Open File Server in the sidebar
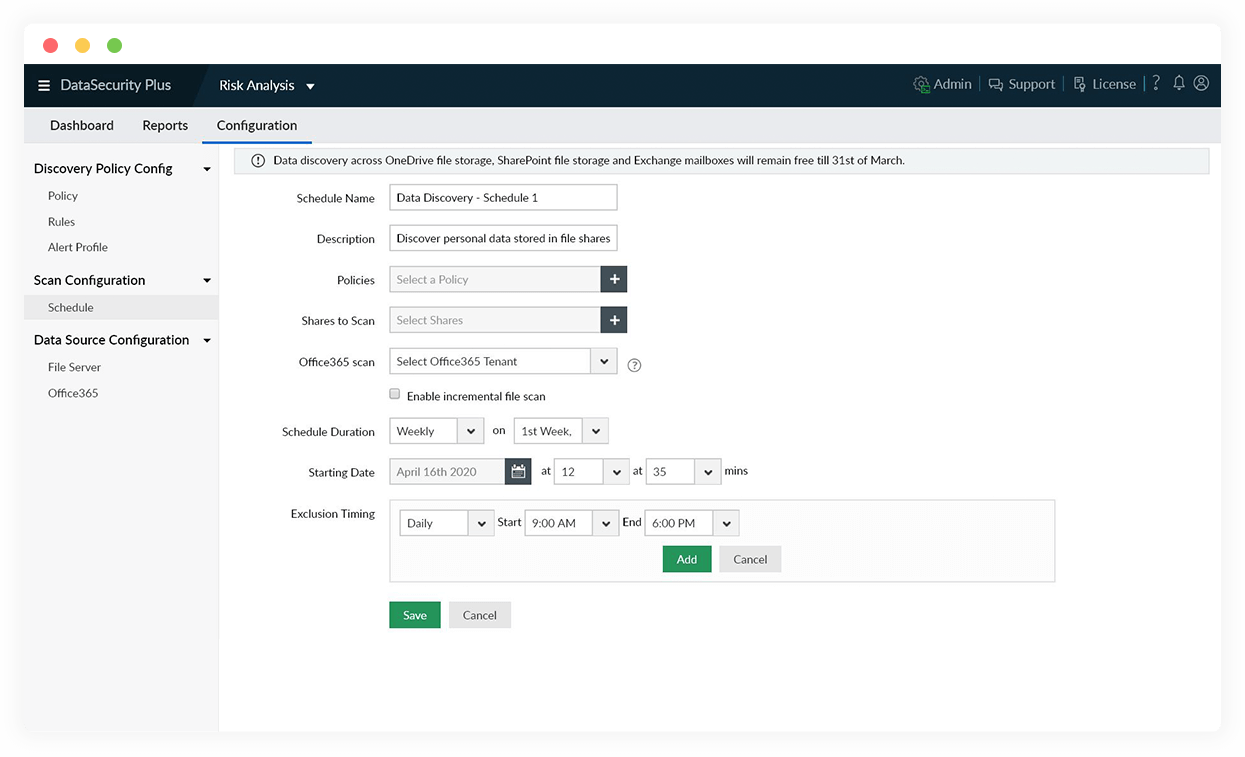The image size is (1245, 757). coord(74,367)
